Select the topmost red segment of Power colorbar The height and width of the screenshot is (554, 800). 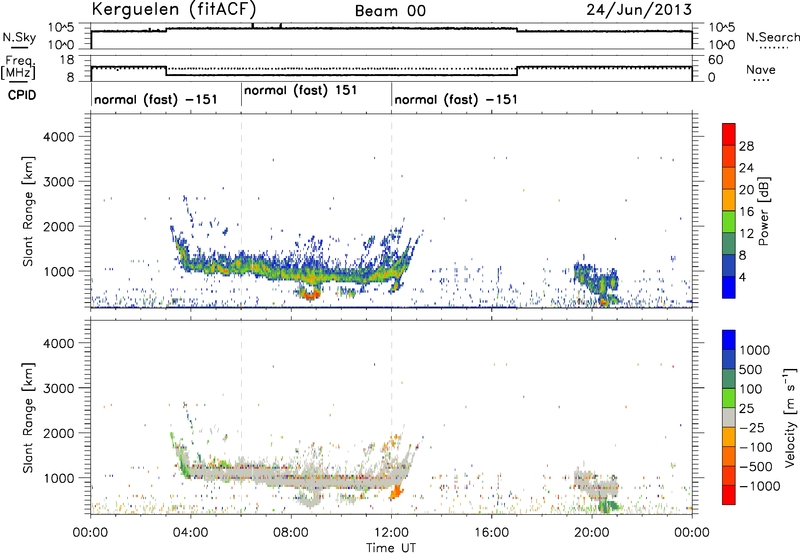(729, 134)
